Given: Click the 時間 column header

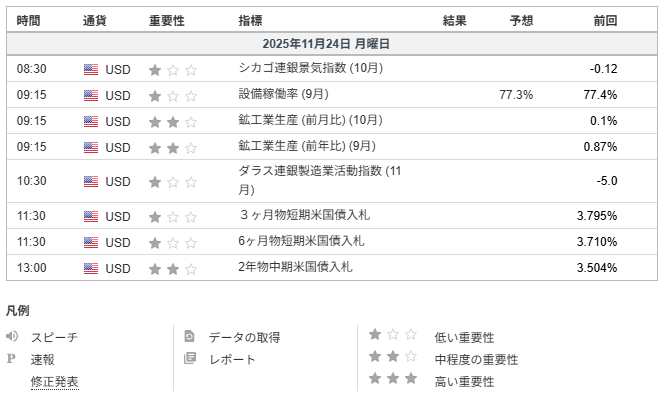Looking at the screenshot, I should [x=30, y=20].
